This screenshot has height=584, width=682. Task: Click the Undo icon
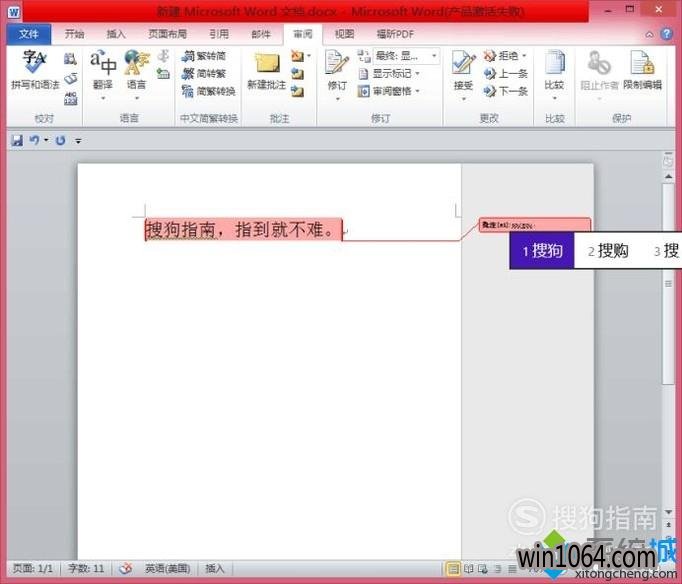coord(34,140)
